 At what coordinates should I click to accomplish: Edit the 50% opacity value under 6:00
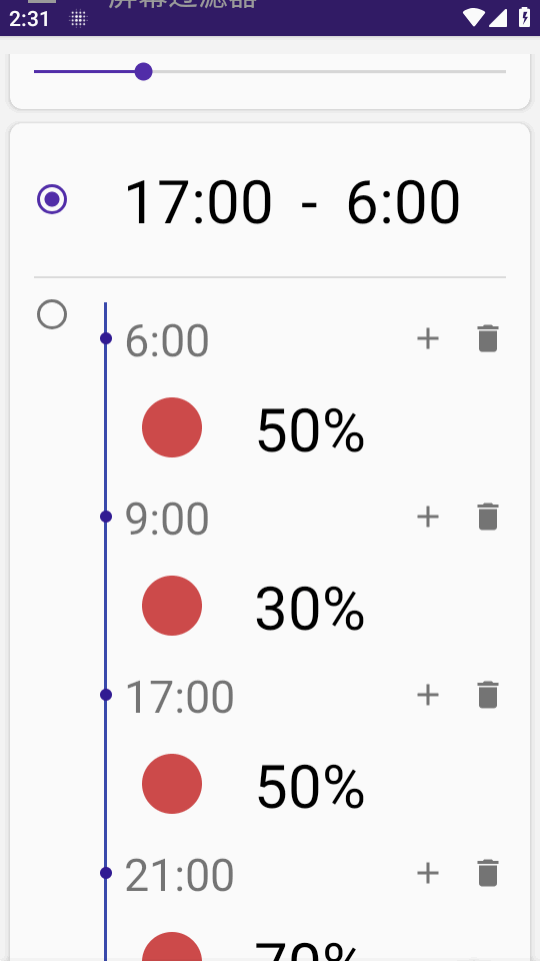tap(311, 431)
